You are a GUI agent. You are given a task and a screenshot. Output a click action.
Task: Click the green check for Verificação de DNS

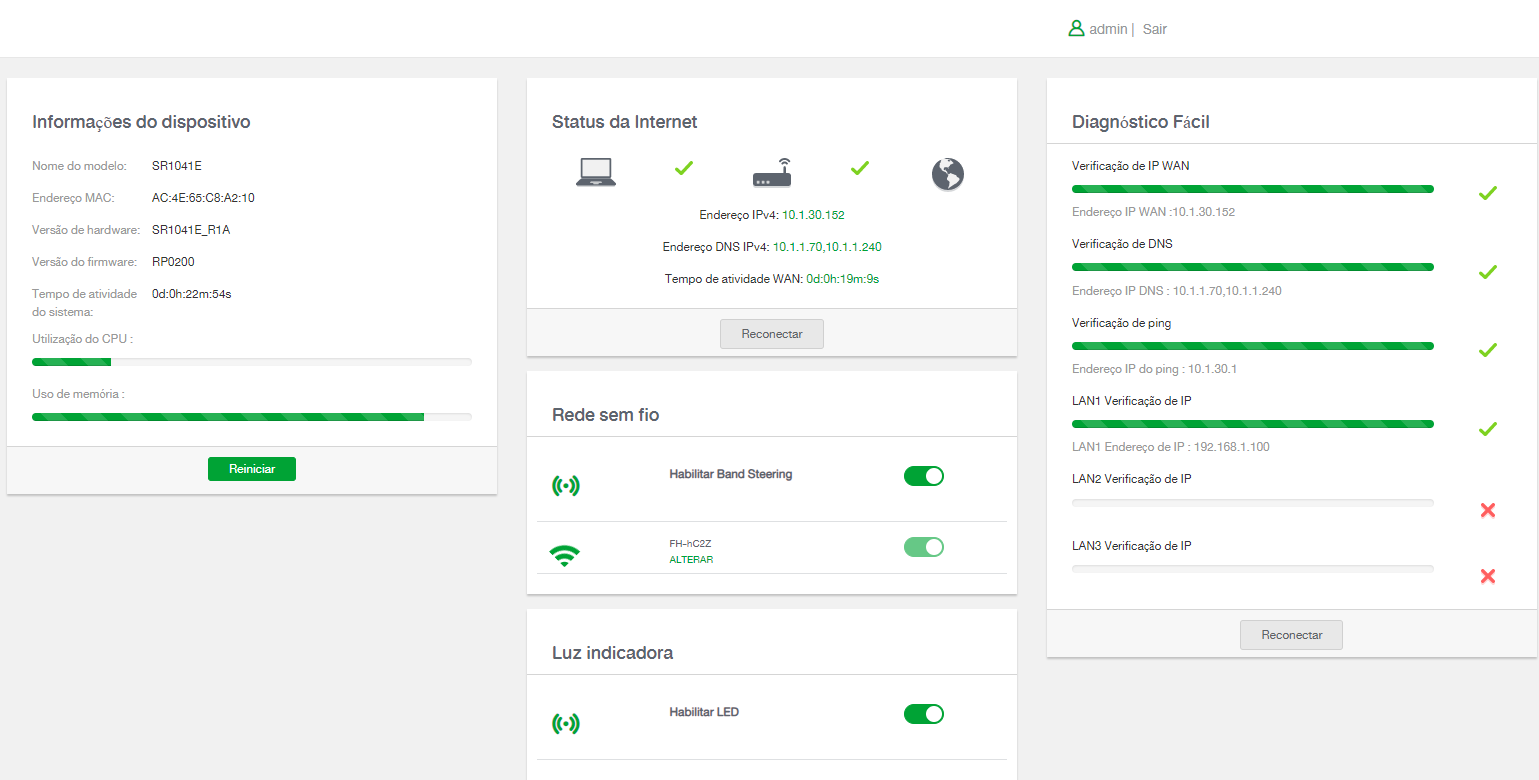point(1487,272)
